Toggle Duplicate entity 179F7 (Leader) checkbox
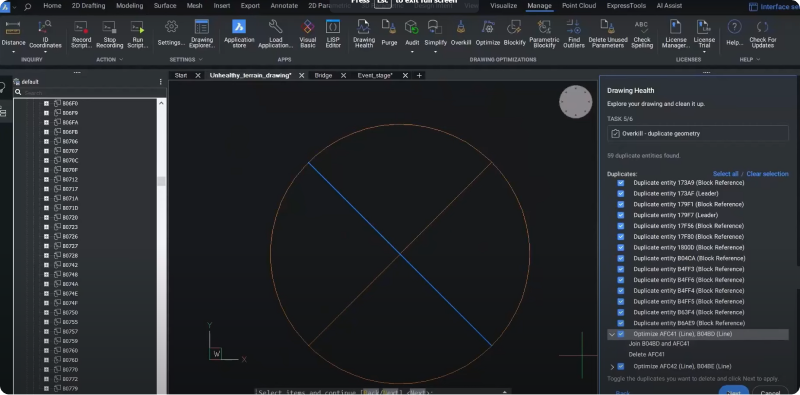The height and width of the screenshot is (395, 800). pos(620,215)
